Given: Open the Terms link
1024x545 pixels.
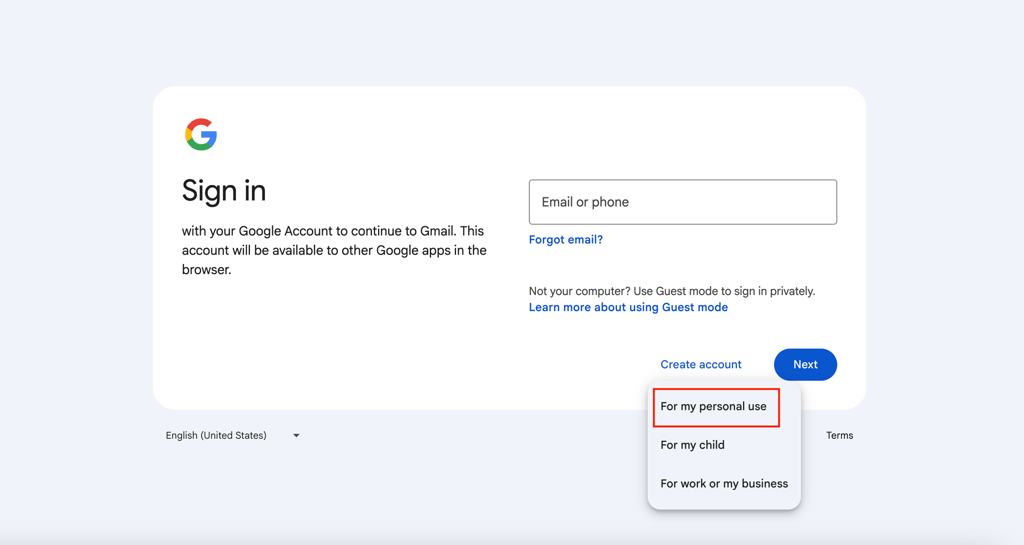Looking at the screenshot, I should point(839,435).
